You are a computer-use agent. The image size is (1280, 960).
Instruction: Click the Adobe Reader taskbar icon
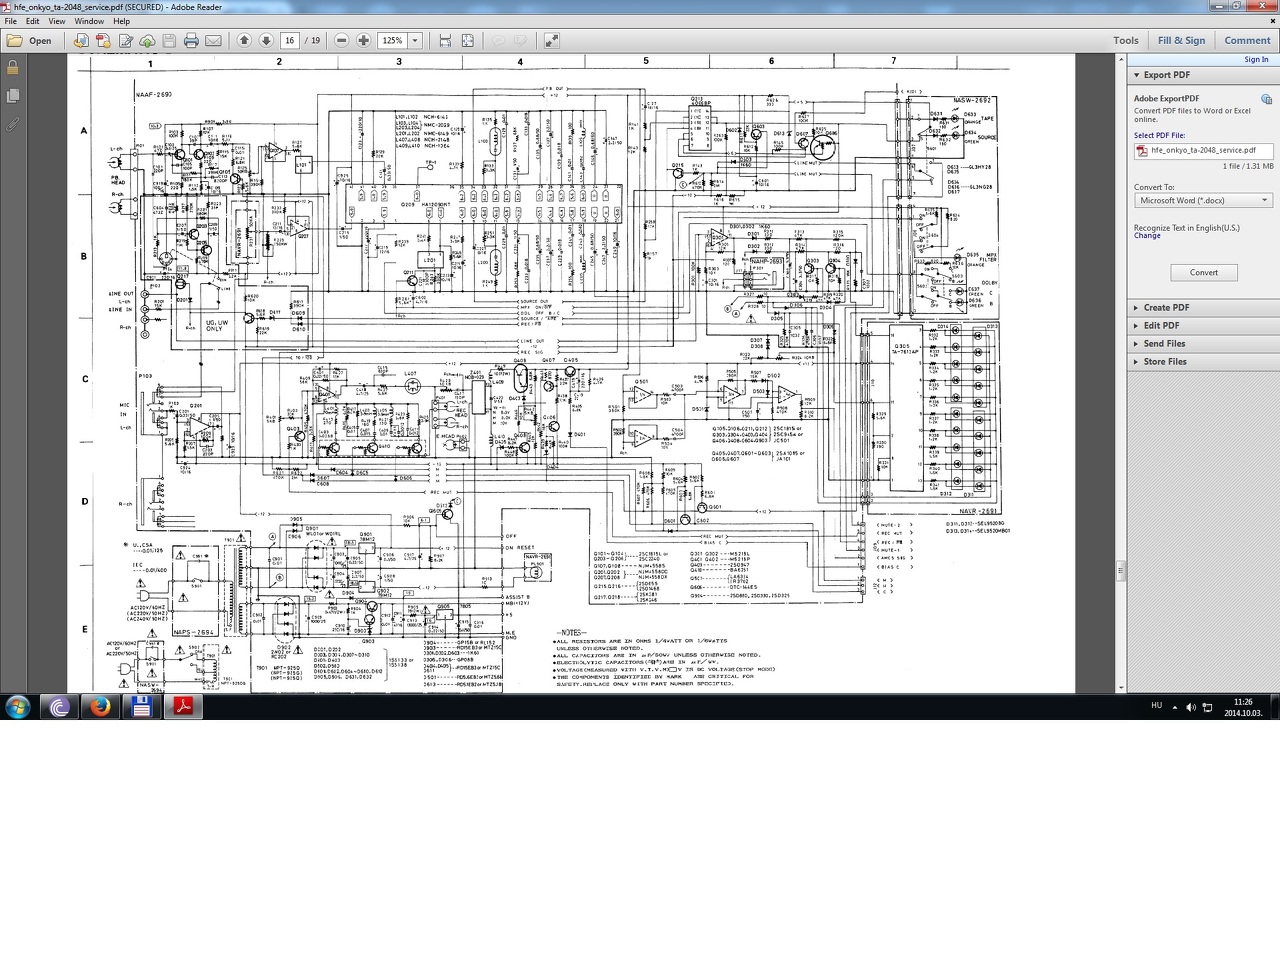(x=184, y=707)
